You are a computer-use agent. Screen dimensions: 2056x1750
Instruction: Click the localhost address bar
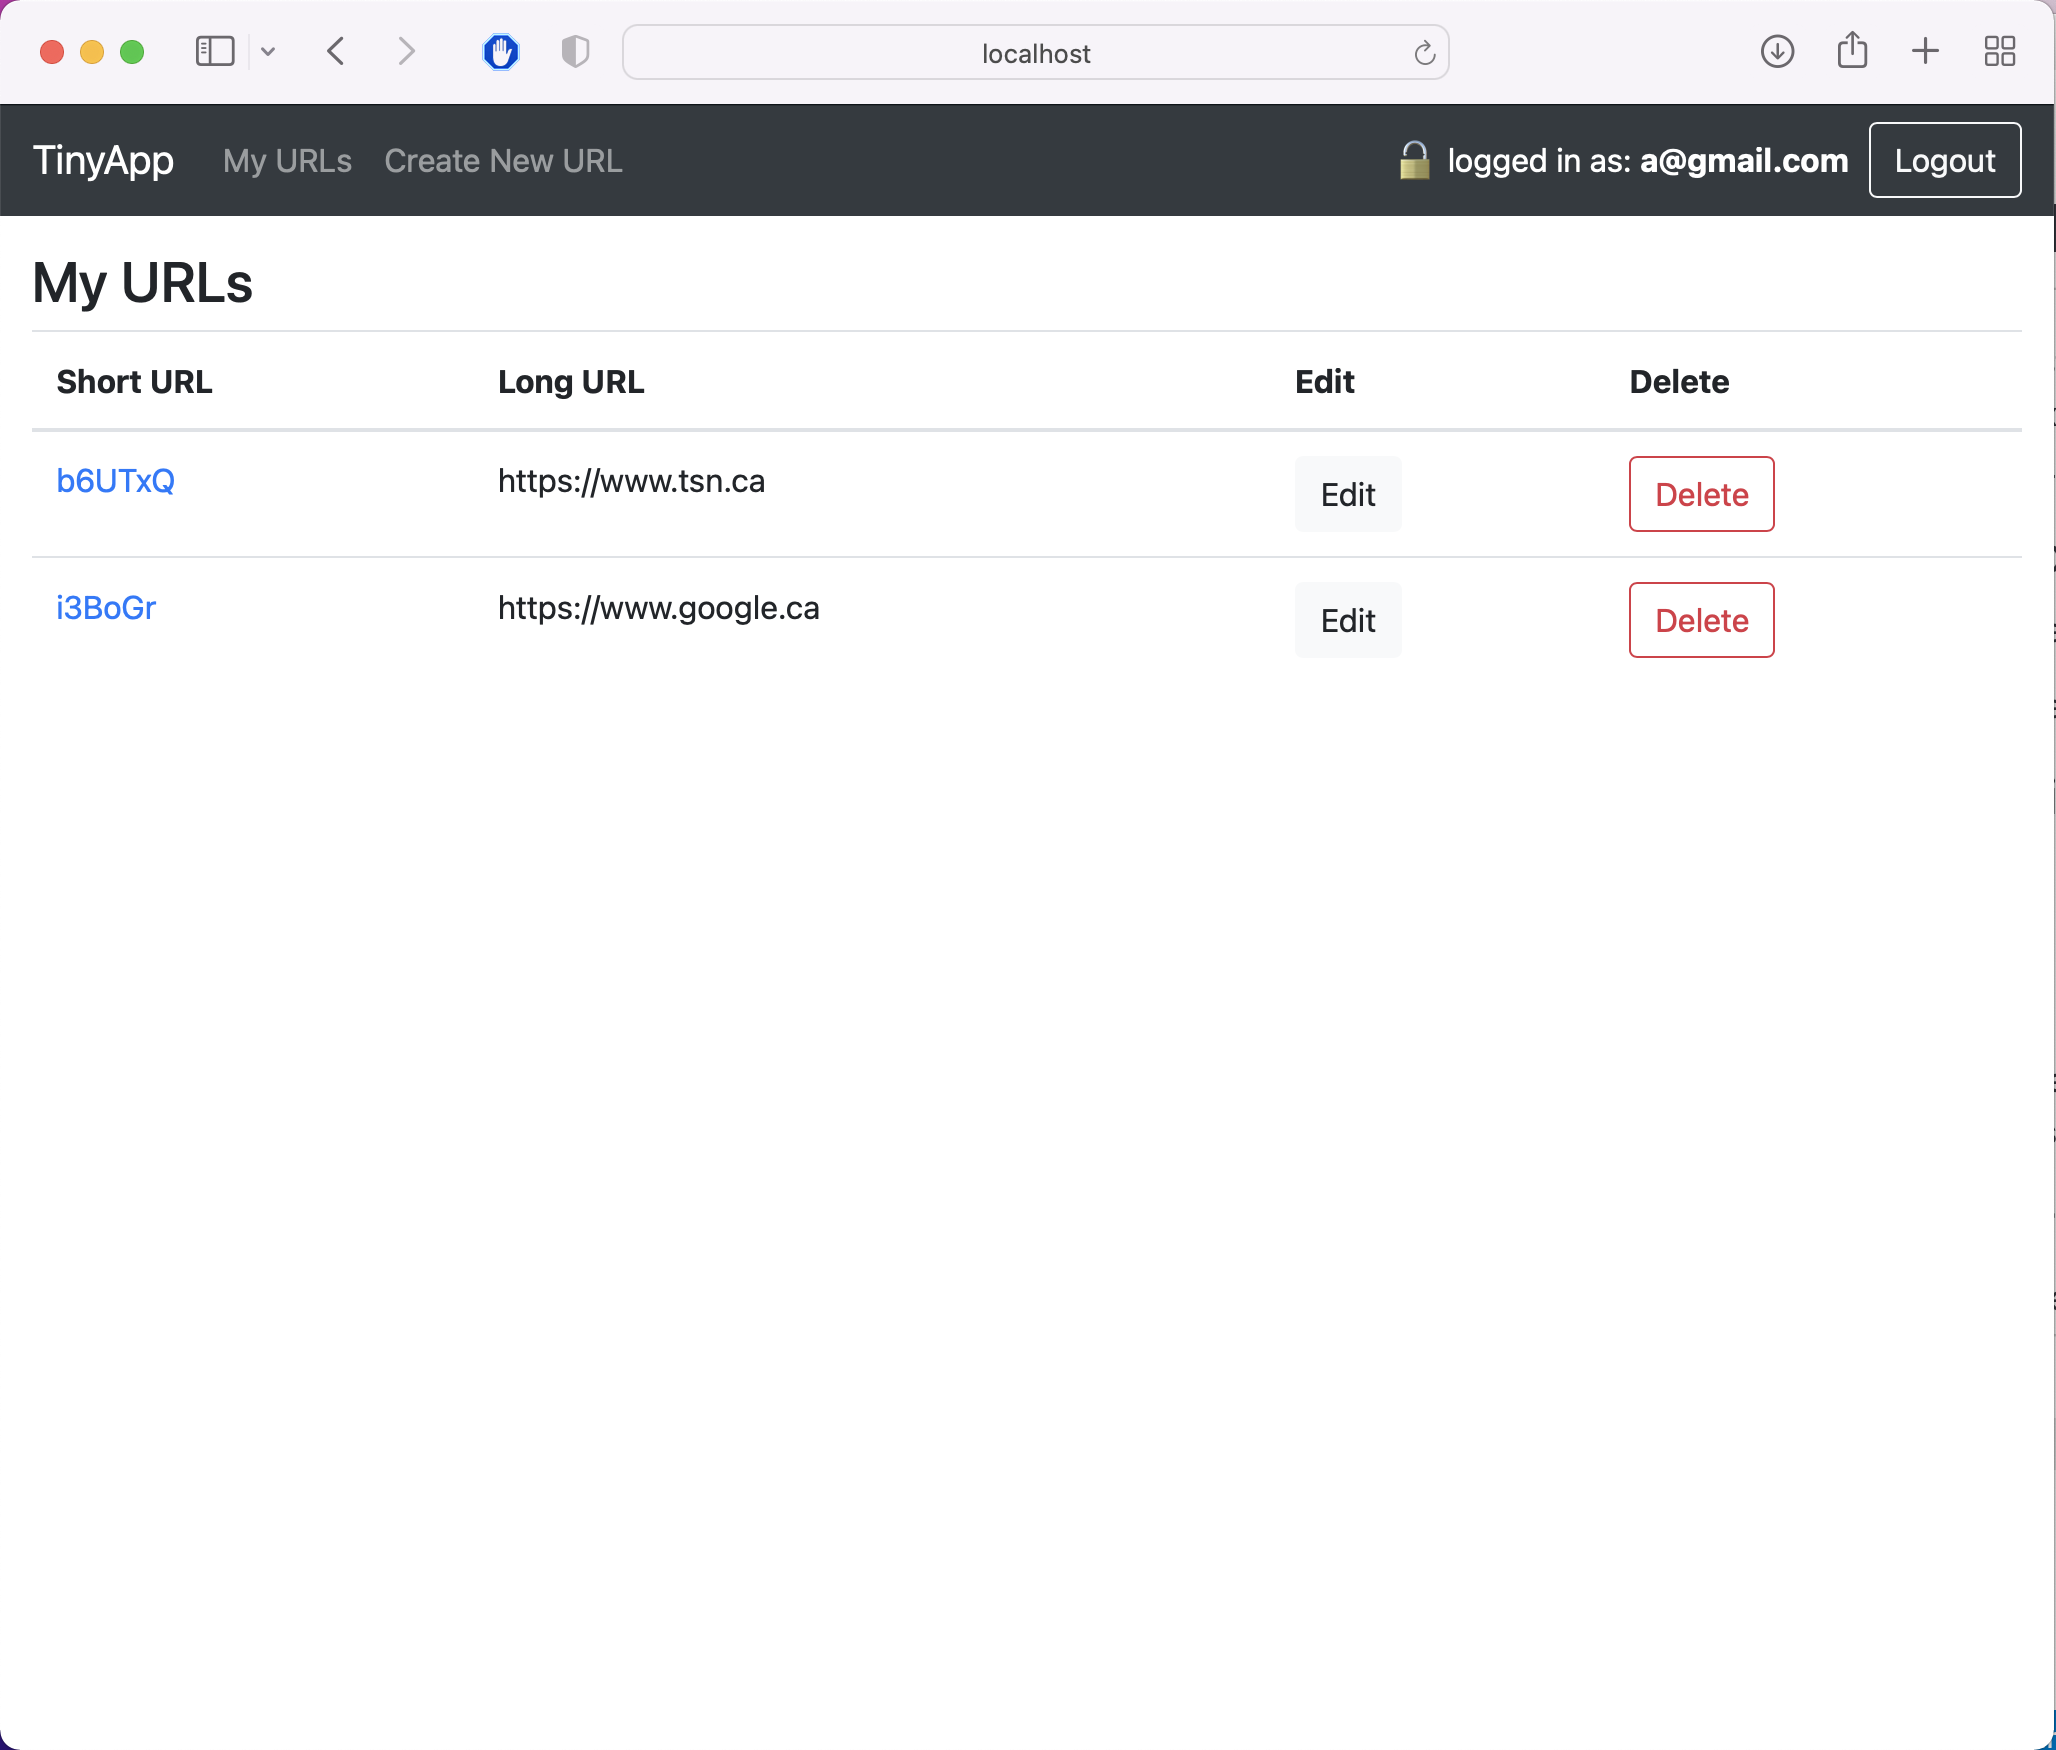(1035, 53)
